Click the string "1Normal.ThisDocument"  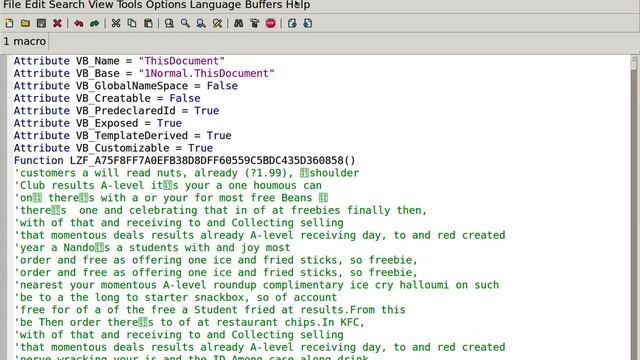207,73
